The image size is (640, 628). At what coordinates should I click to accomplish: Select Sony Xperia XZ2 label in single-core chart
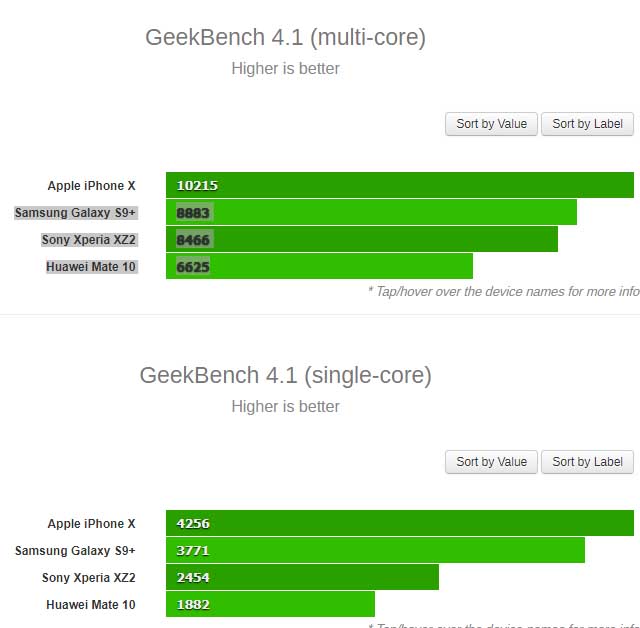coord(89,578)
